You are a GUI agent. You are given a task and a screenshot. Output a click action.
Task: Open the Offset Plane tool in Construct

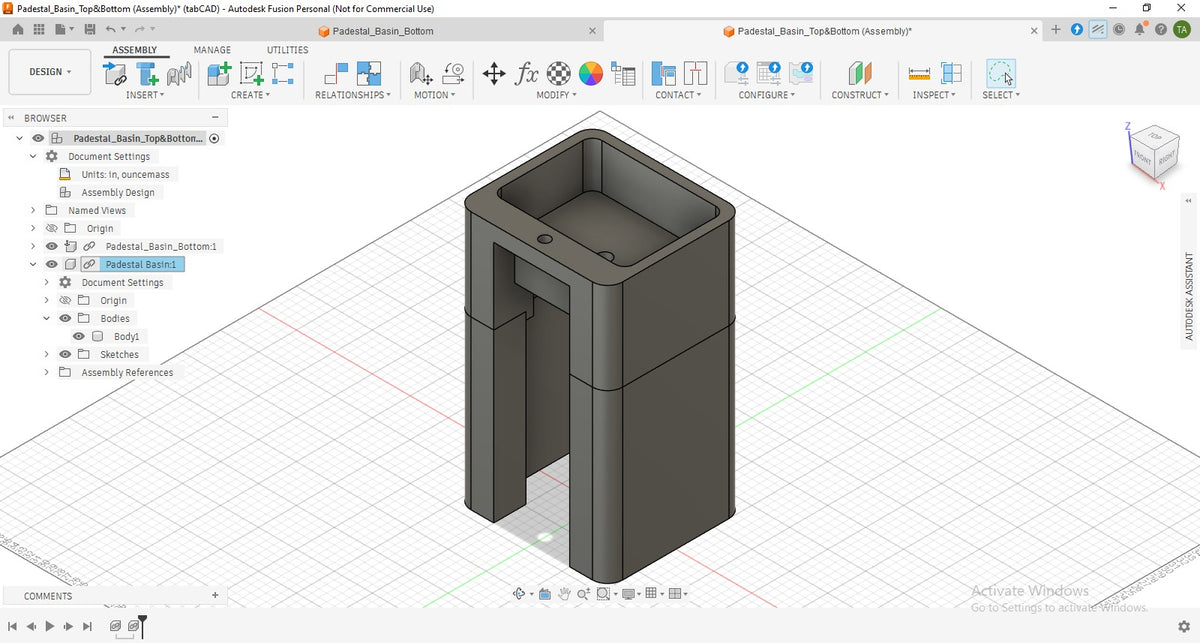point(860,73)
